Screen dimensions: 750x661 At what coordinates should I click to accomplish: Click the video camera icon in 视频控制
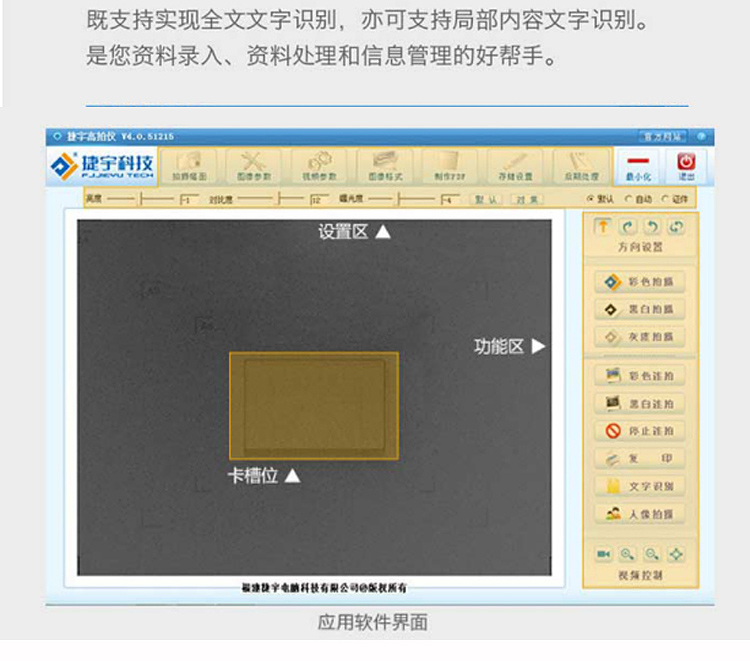[x=603, y=554]
